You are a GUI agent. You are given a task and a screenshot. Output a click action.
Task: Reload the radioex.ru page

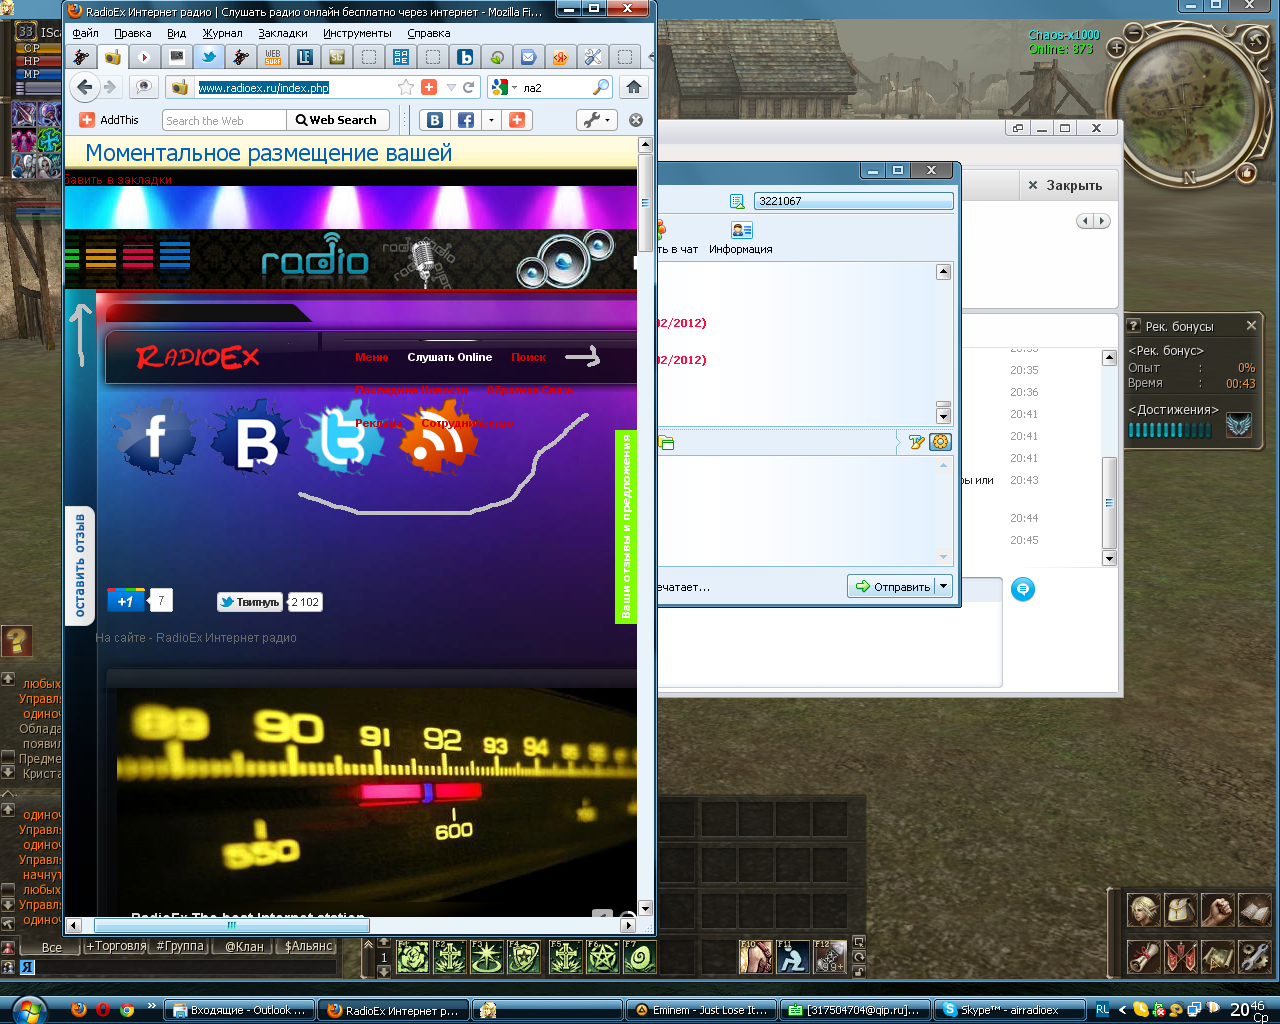468,87
